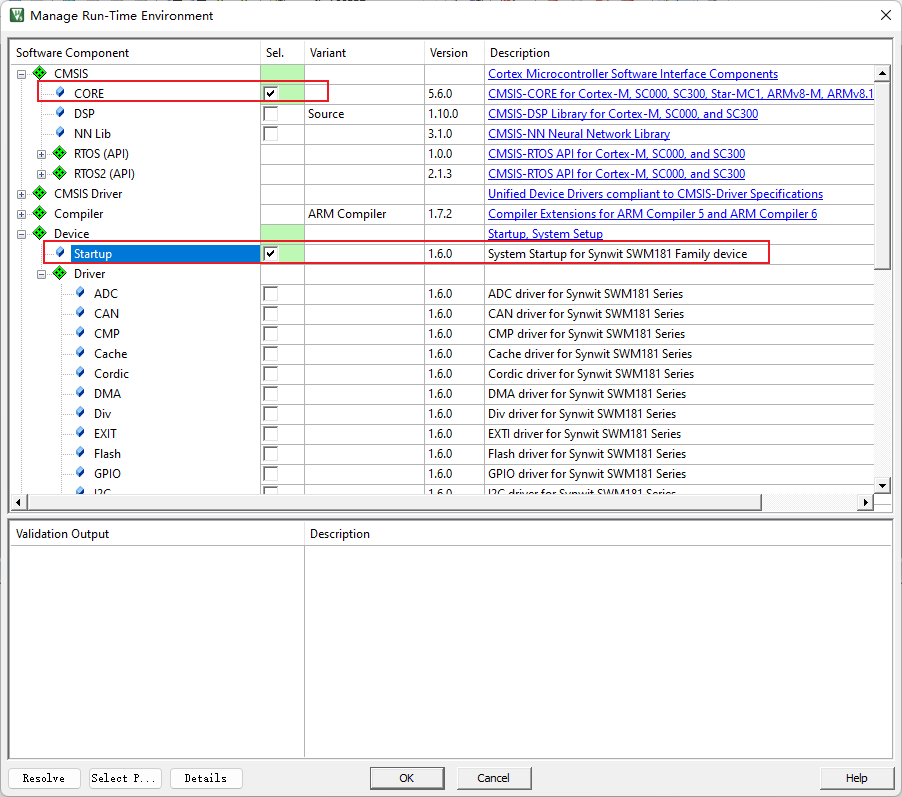Click OK to confirm the selection
902x797 pixels.
pyautogui.click(x=406, y=778)
